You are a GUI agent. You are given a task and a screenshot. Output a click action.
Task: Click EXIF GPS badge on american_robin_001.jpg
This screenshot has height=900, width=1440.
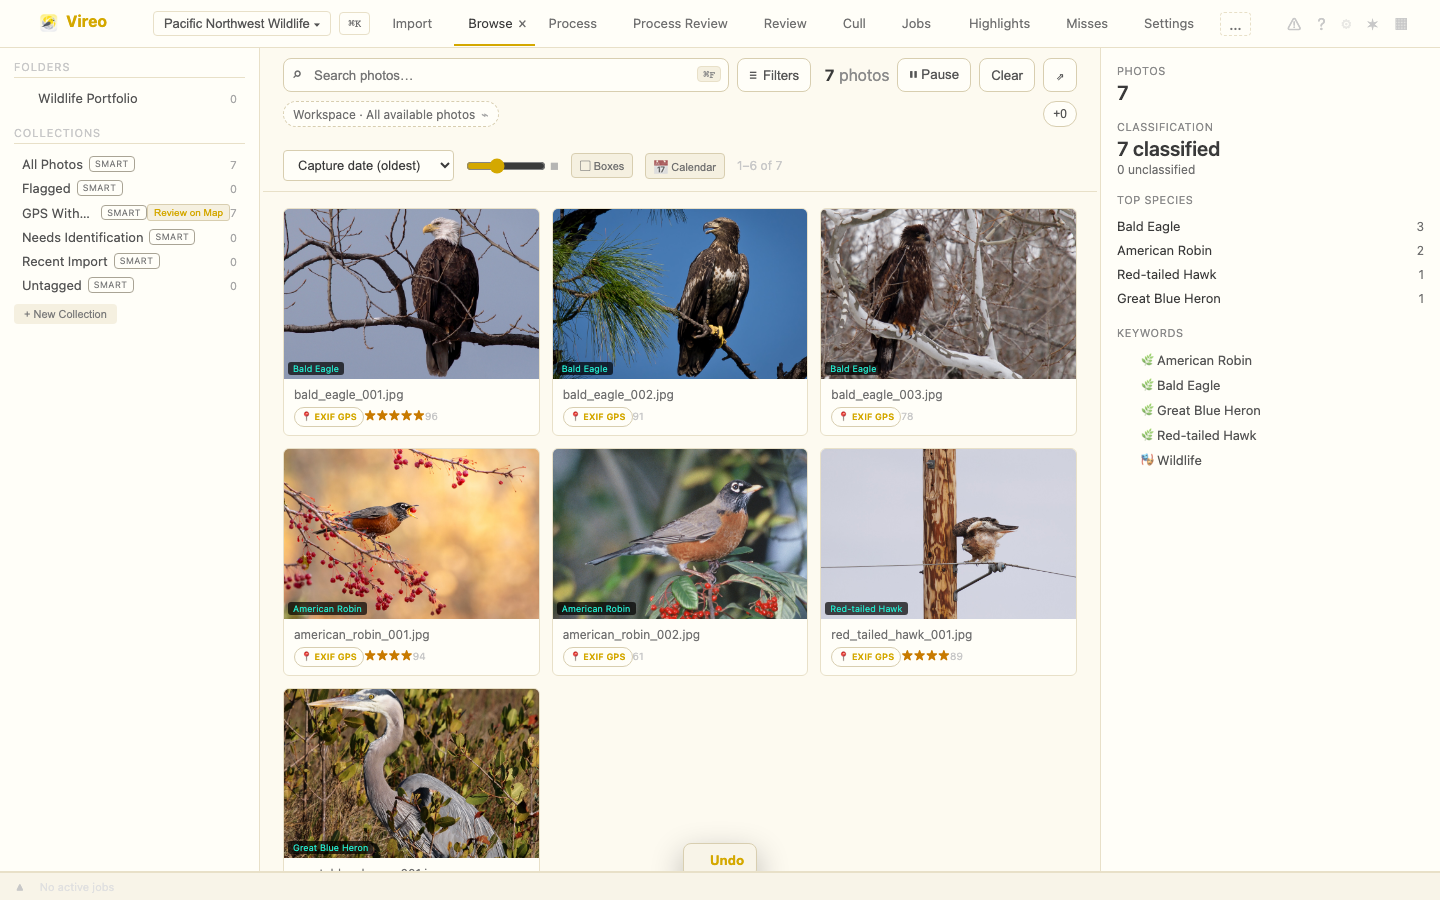tap(329, 657)
